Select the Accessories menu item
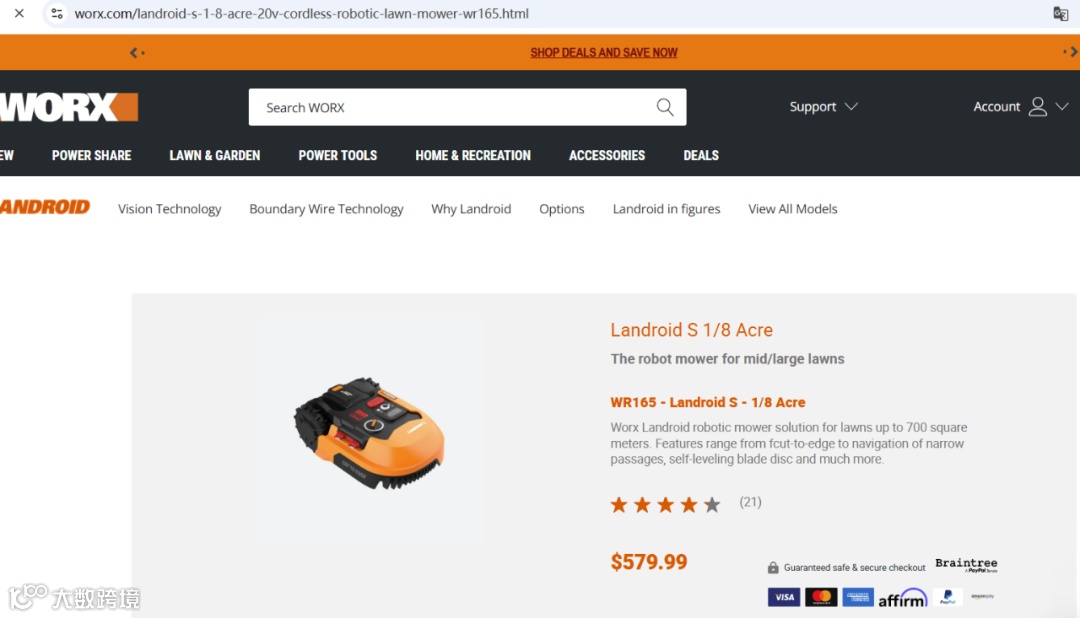Image resolution: width=1080 pixels, height=618 pixels. pyautogui.click(x=607, y=156)
